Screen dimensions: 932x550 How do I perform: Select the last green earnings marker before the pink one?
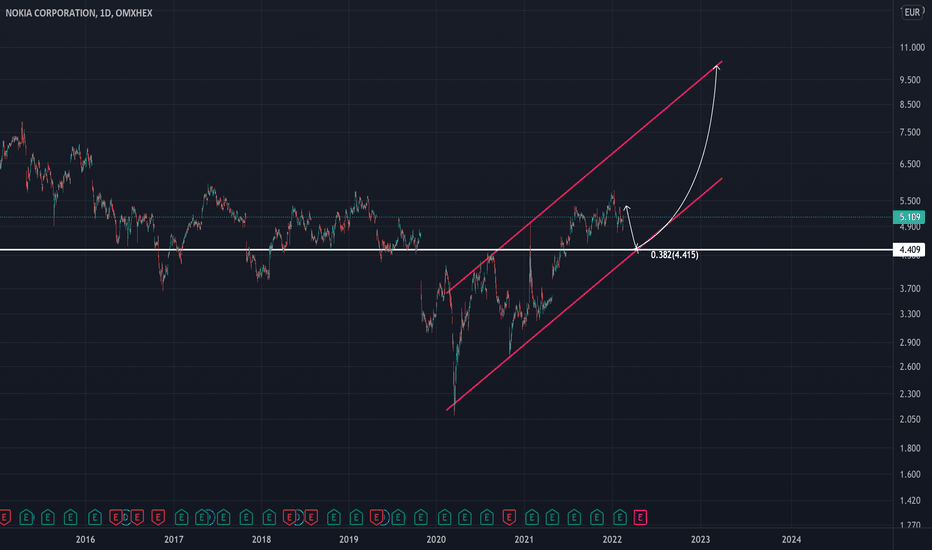click(619, 518)
